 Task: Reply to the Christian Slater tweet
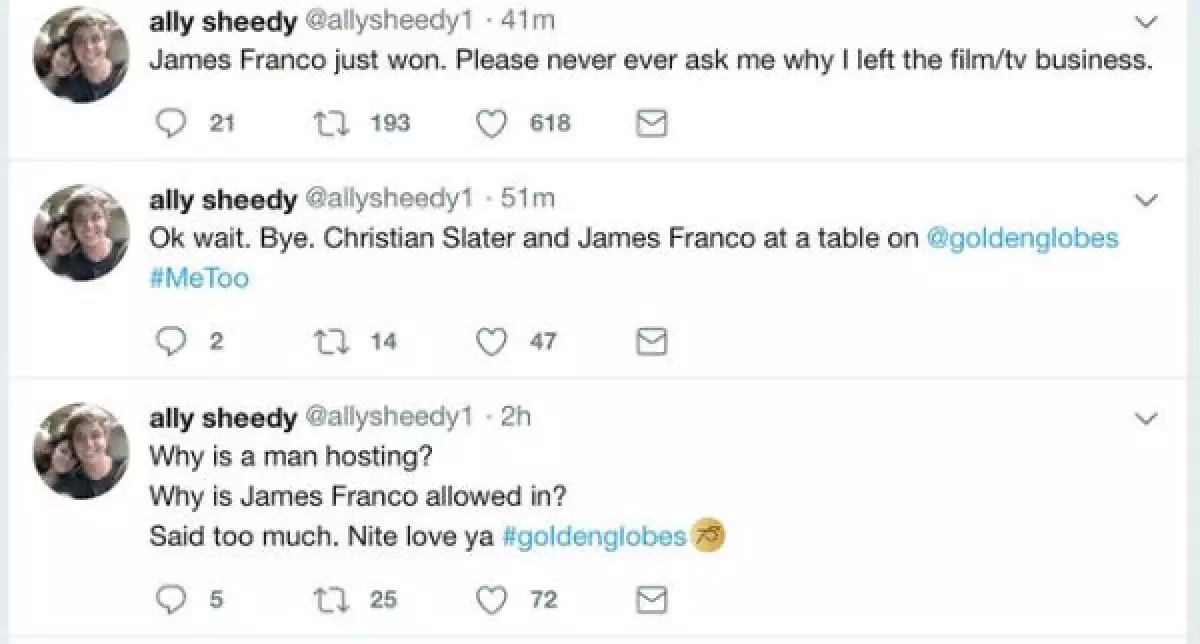[174, 342]
